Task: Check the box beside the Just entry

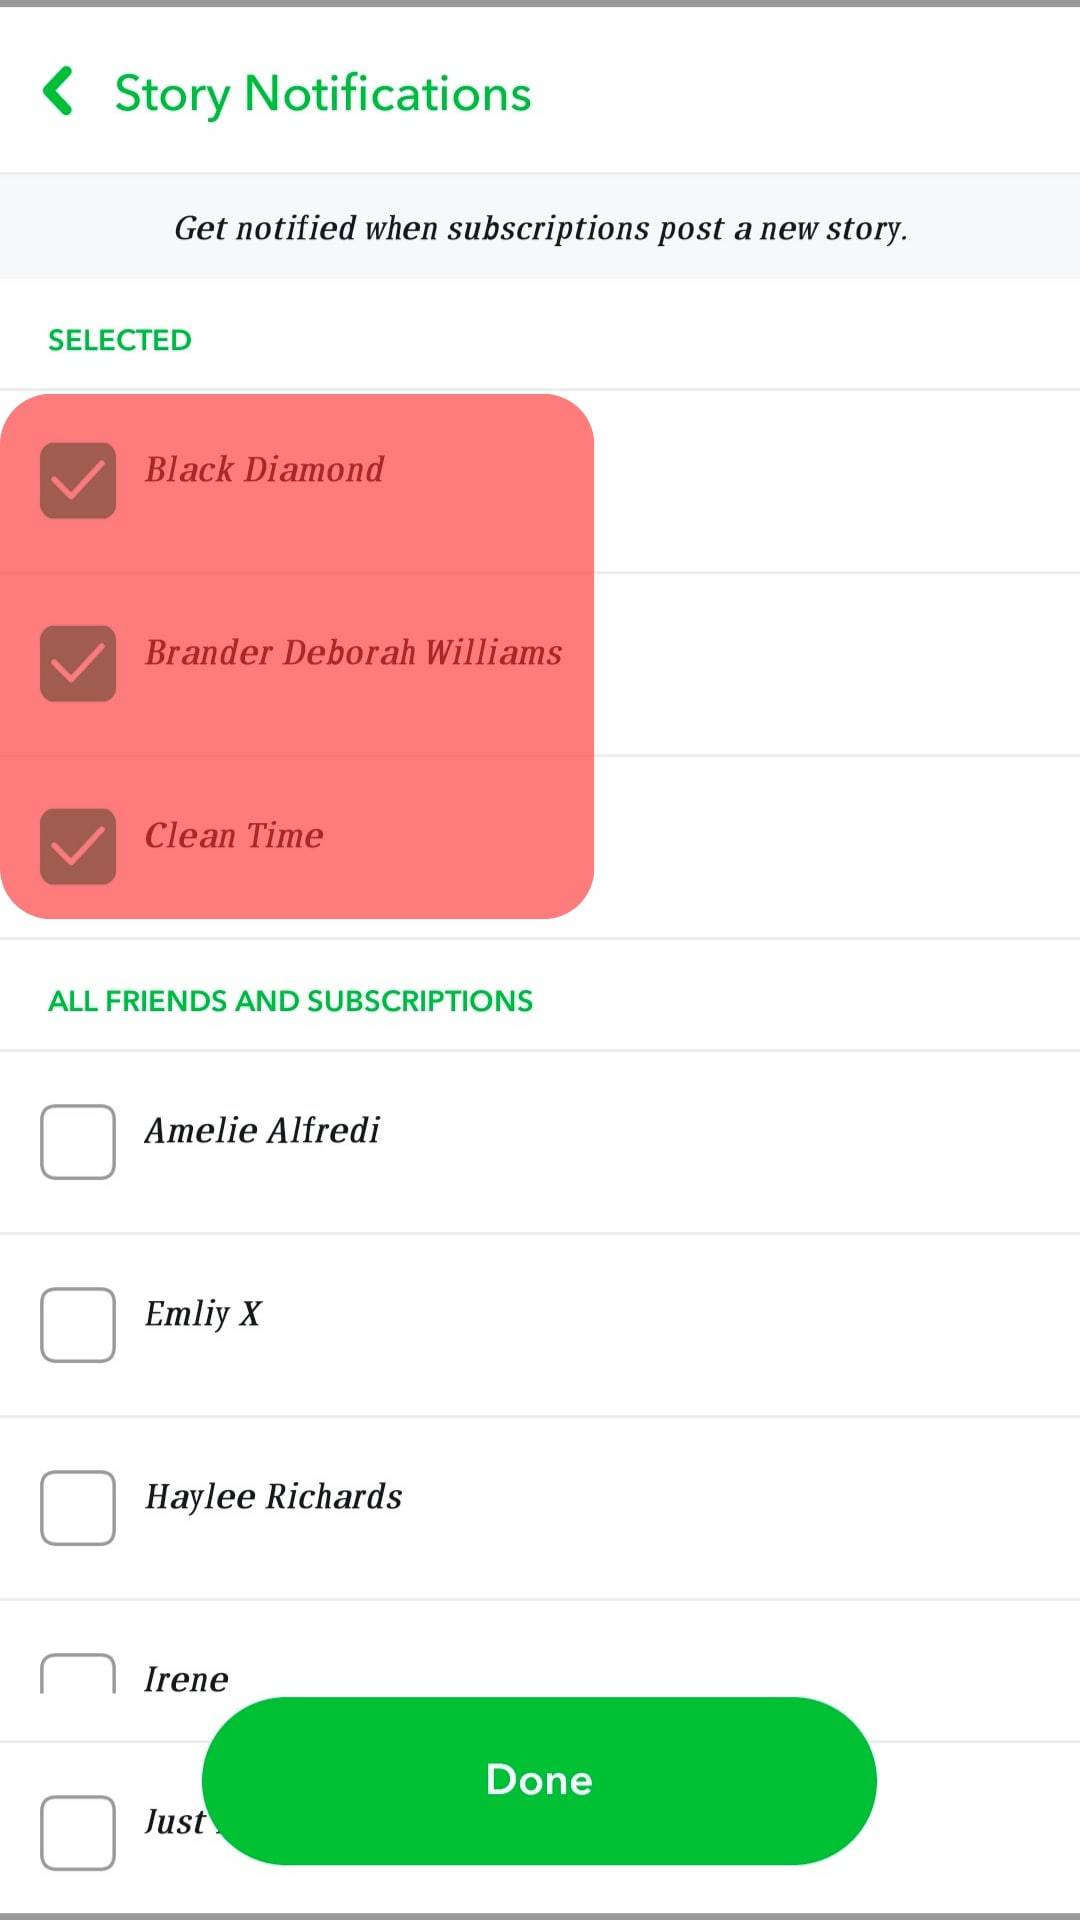Action: click(x=78, y=1832)
